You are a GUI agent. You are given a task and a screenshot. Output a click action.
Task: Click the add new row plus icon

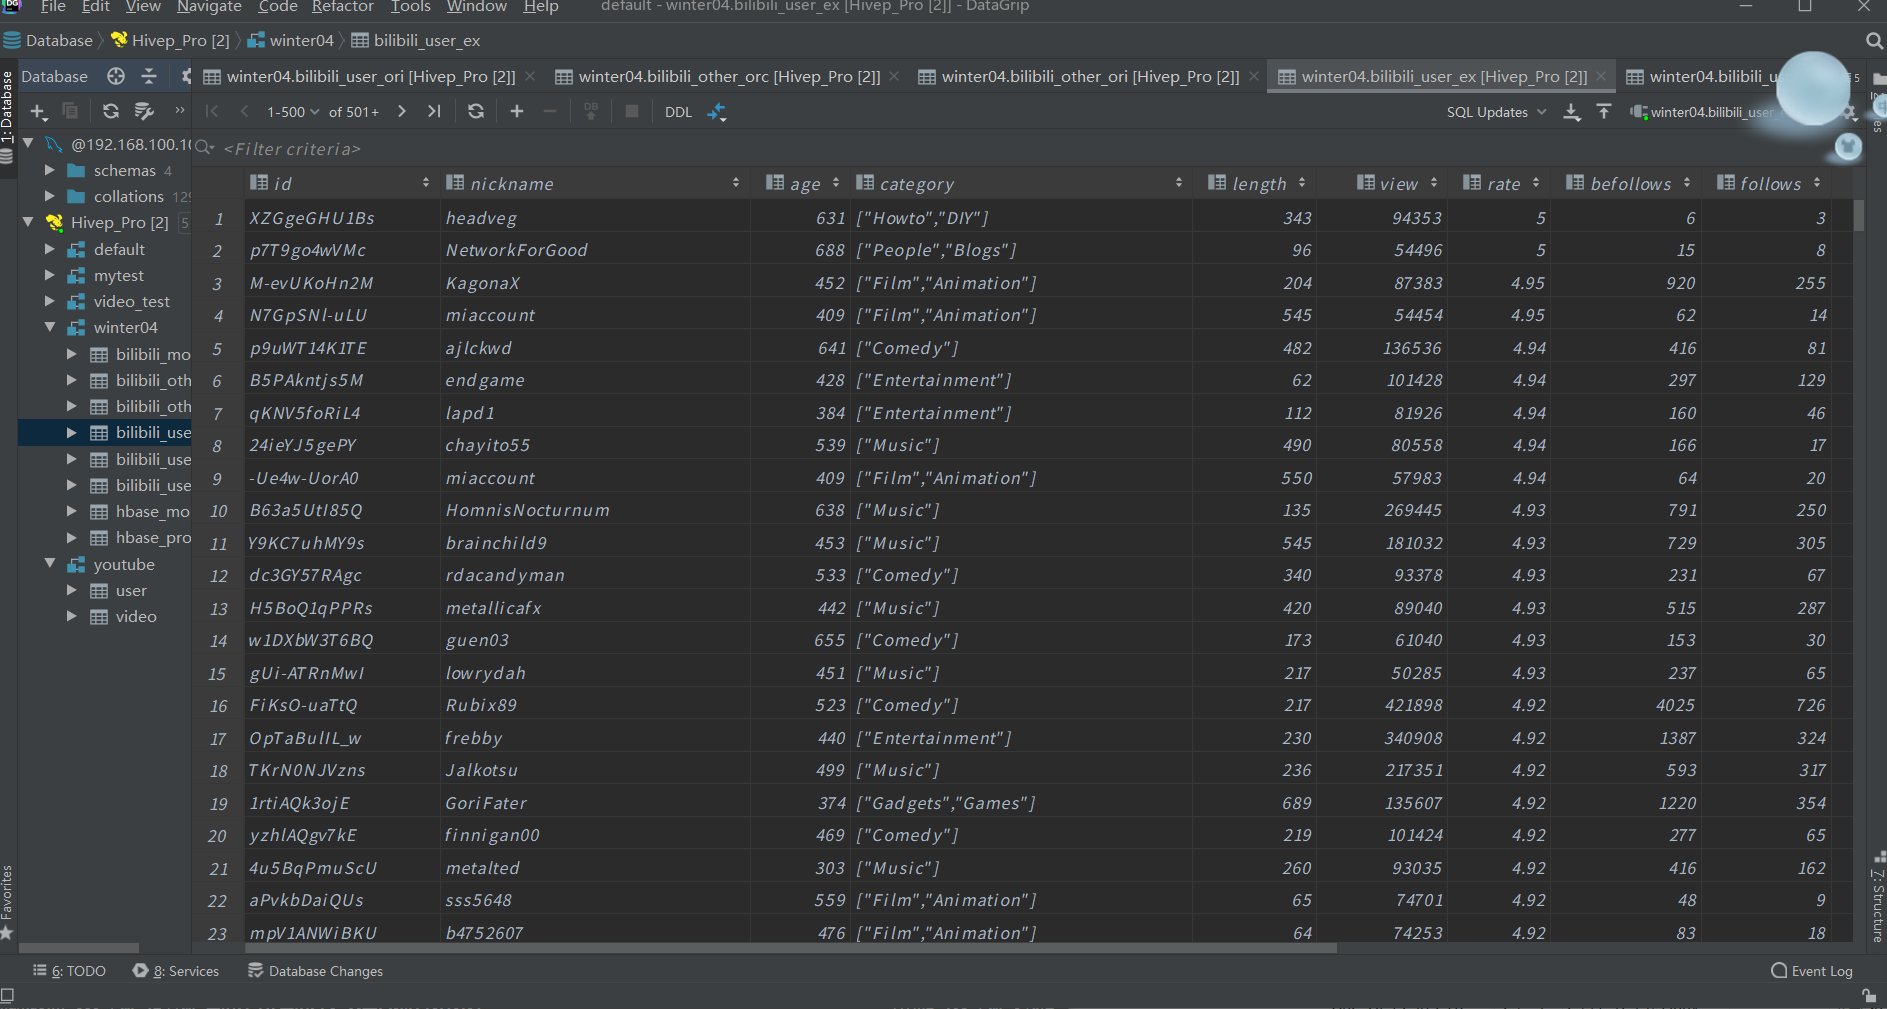point(517,111)
